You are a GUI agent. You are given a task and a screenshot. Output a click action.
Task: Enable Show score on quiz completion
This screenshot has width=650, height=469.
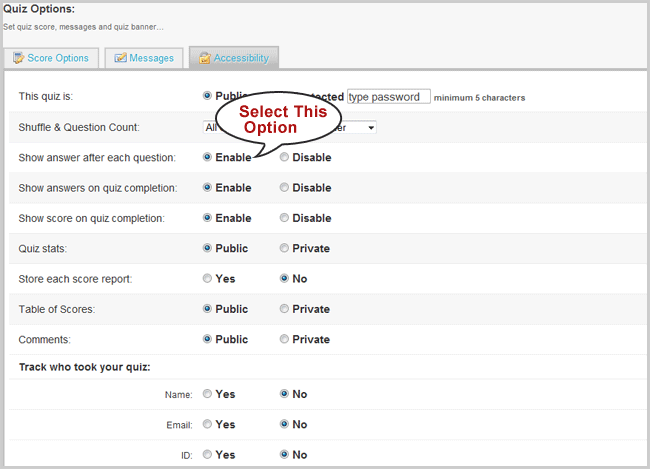[x=207, y=218]
